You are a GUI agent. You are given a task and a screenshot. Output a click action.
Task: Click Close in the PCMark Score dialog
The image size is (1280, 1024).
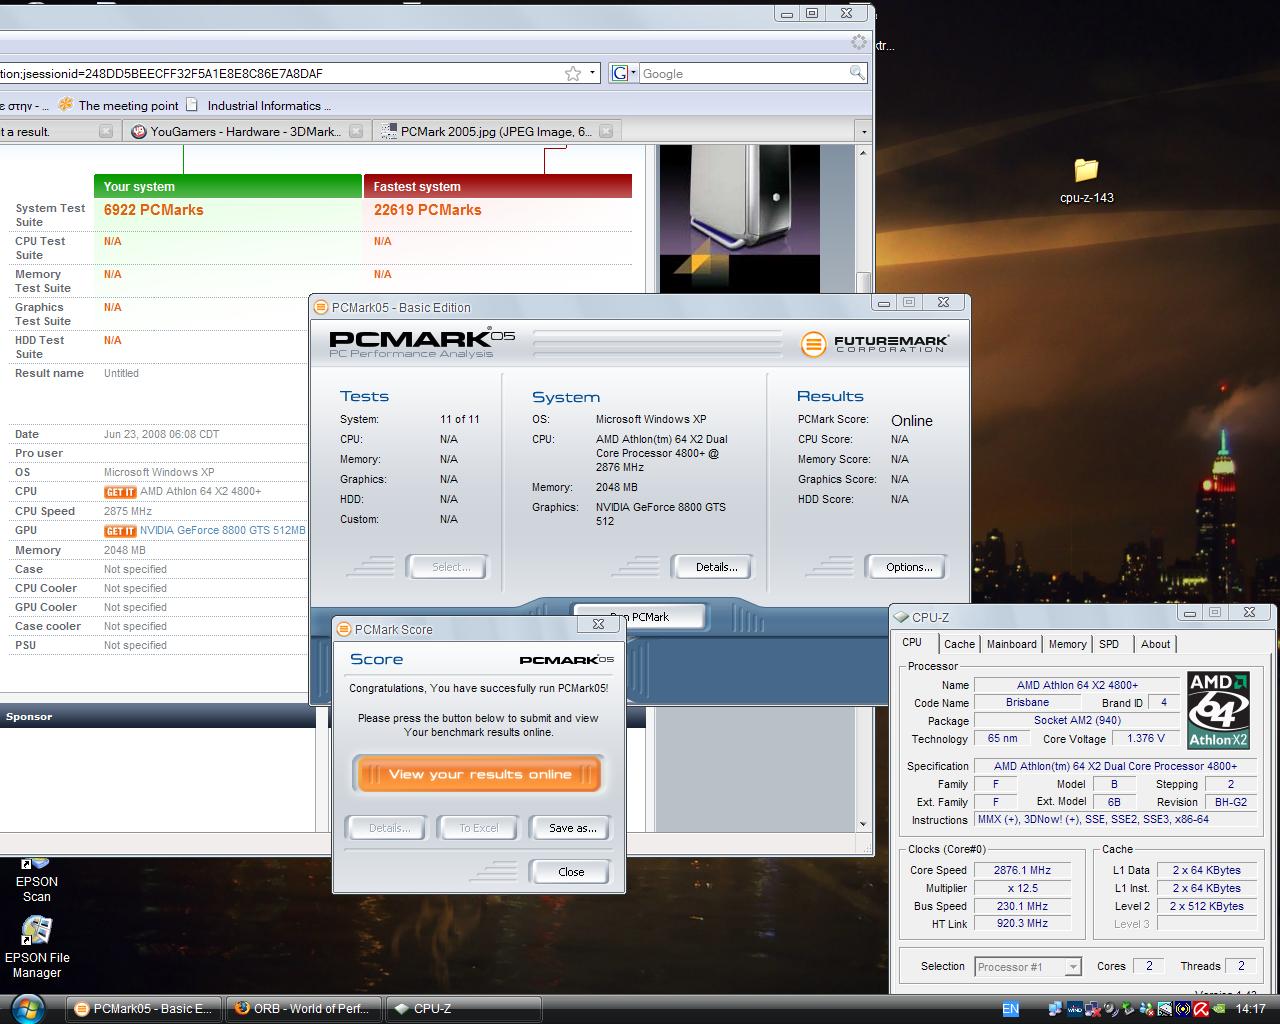click(570, 872)
